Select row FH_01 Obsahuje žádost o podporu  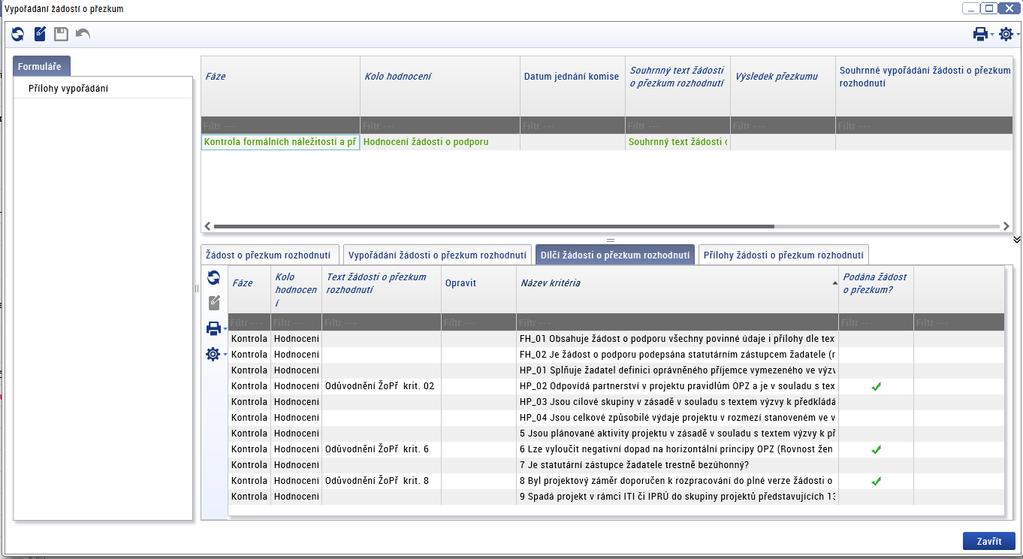pos(616,339)
